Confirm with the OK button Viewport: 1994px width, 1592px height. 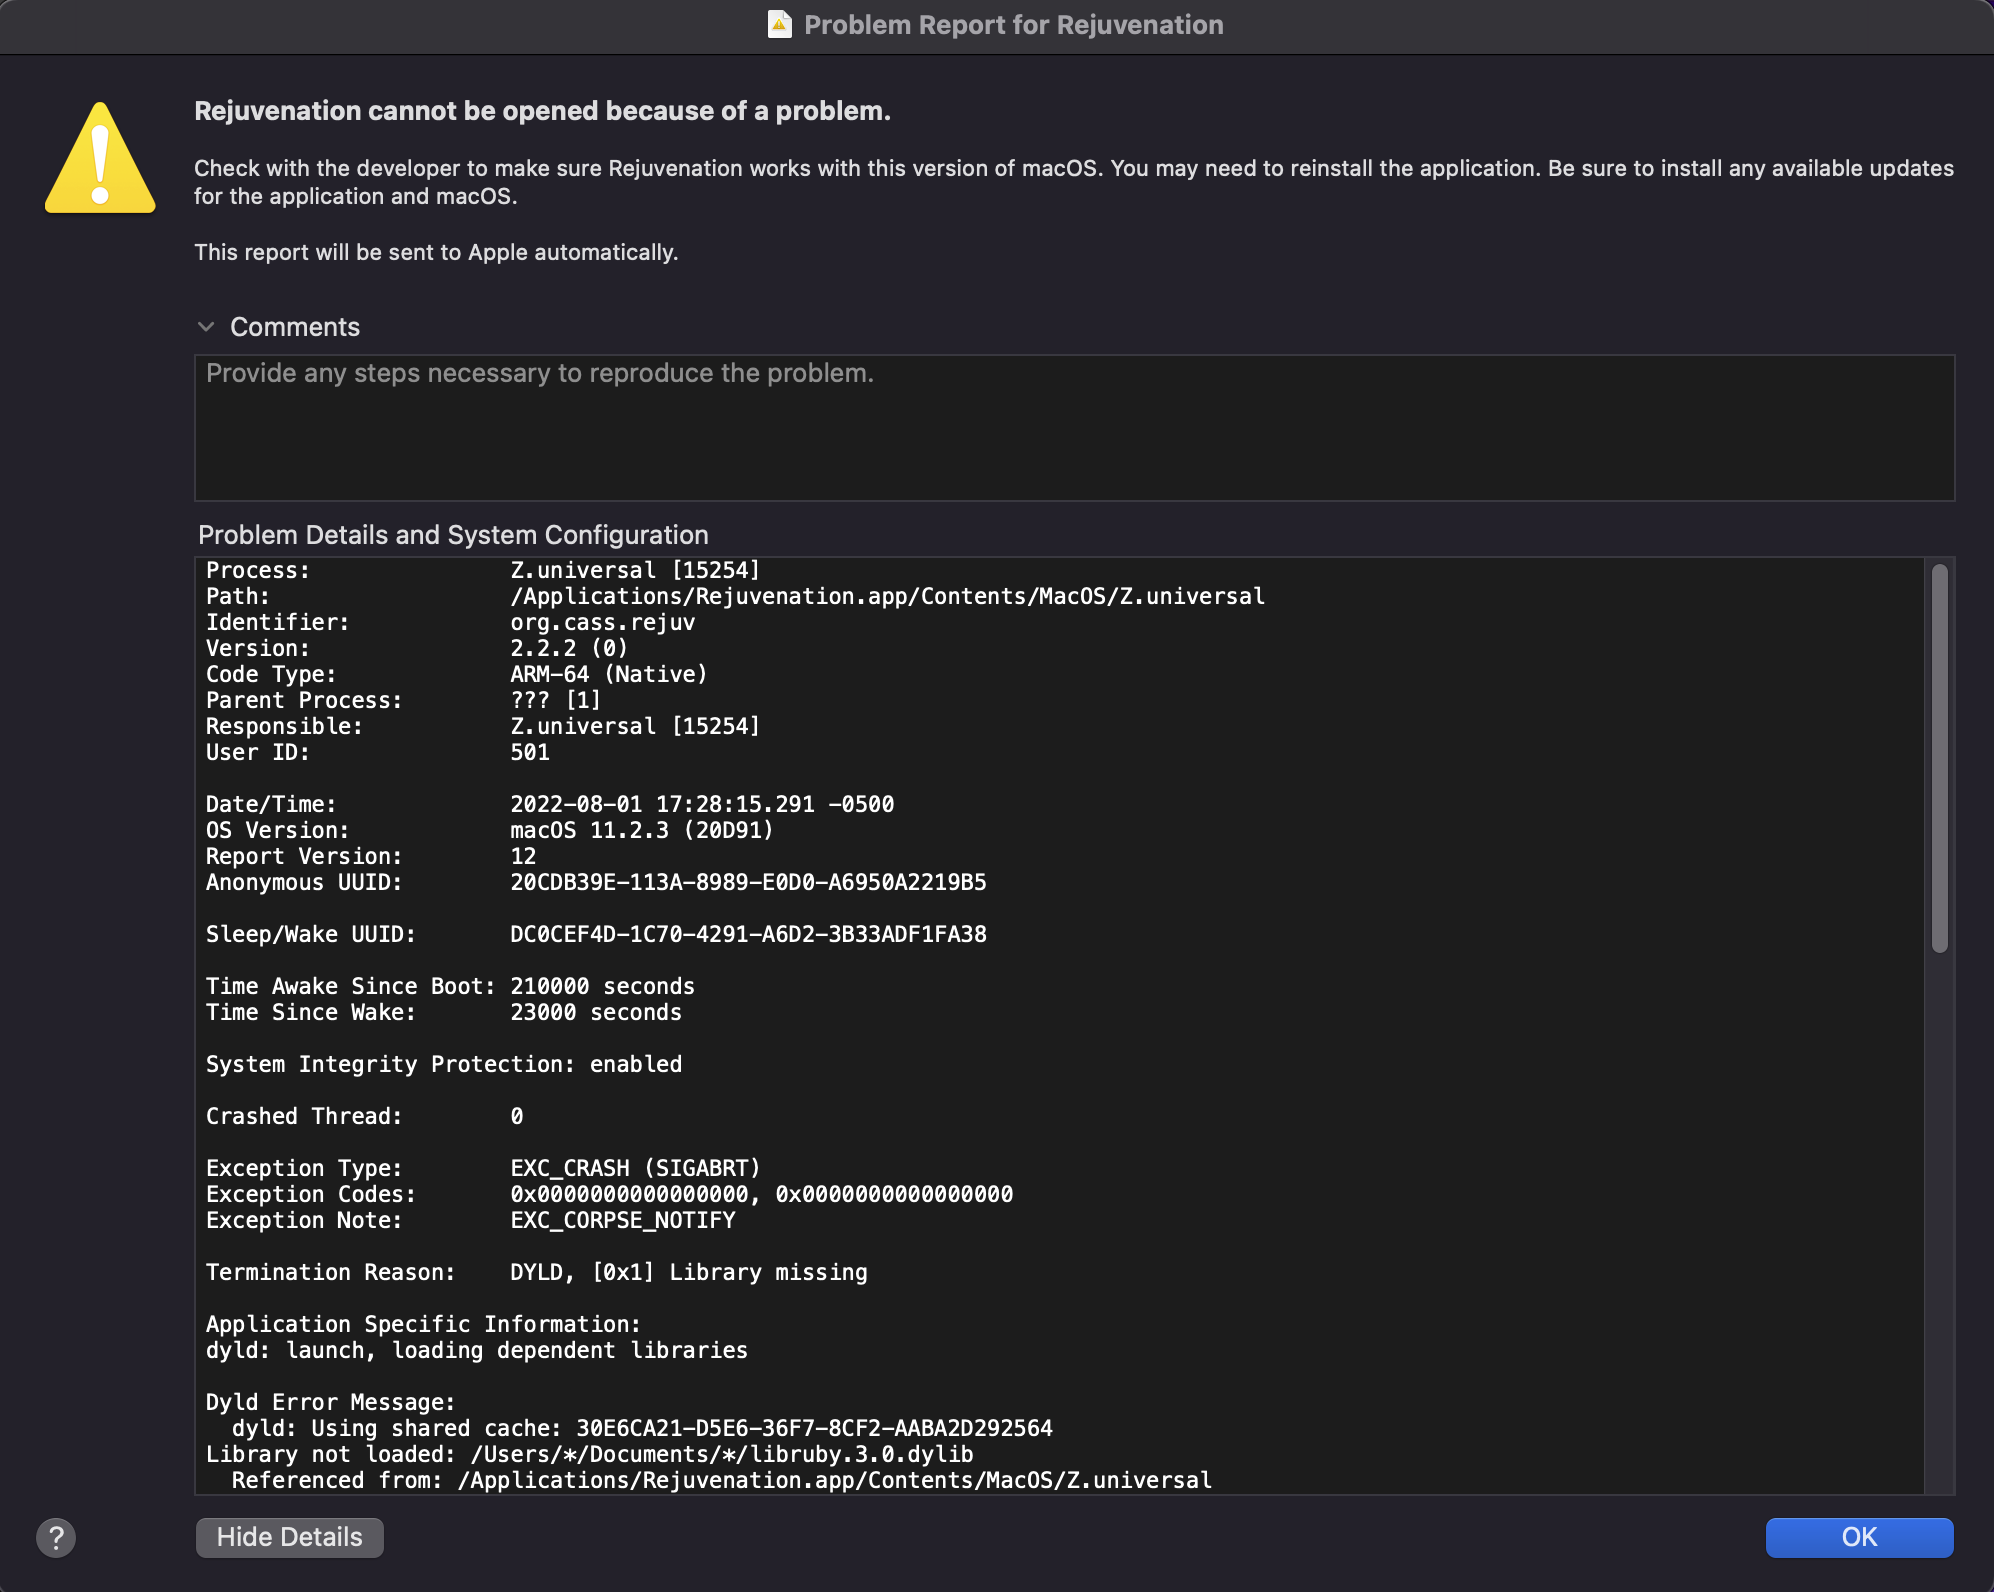click(x=1859, y=1537)
